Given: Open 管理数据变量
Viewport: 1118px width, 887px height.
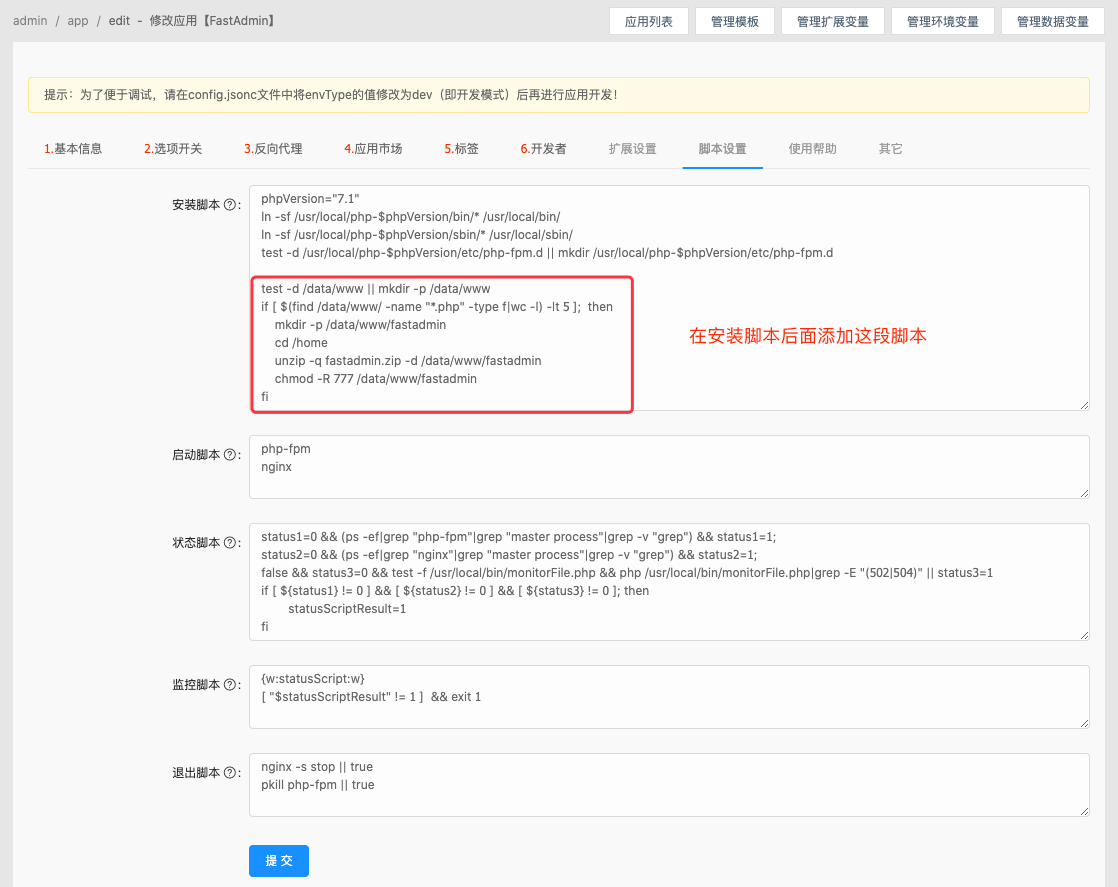Looking at the screenshot, I should point(1052,20).
